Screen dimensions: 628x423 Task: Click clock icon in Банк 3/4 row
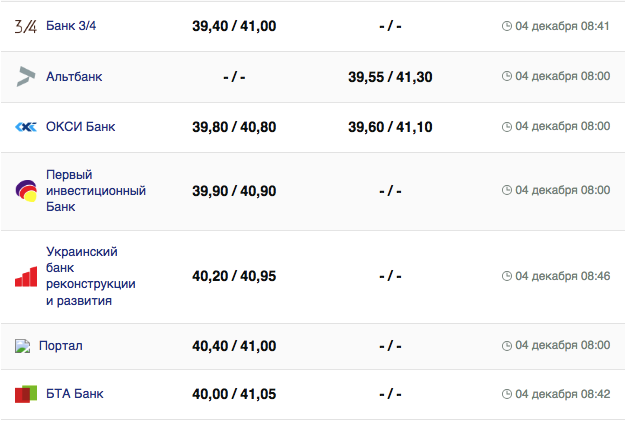pos(506,26)
